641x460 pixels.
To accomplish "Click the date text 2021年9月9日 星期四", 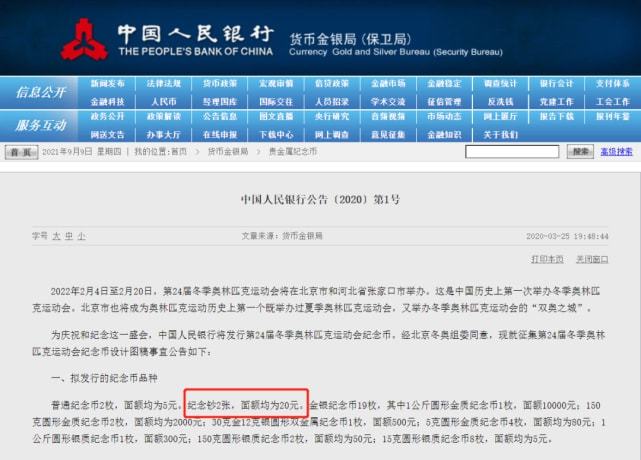I will click(x=82, y=152).
